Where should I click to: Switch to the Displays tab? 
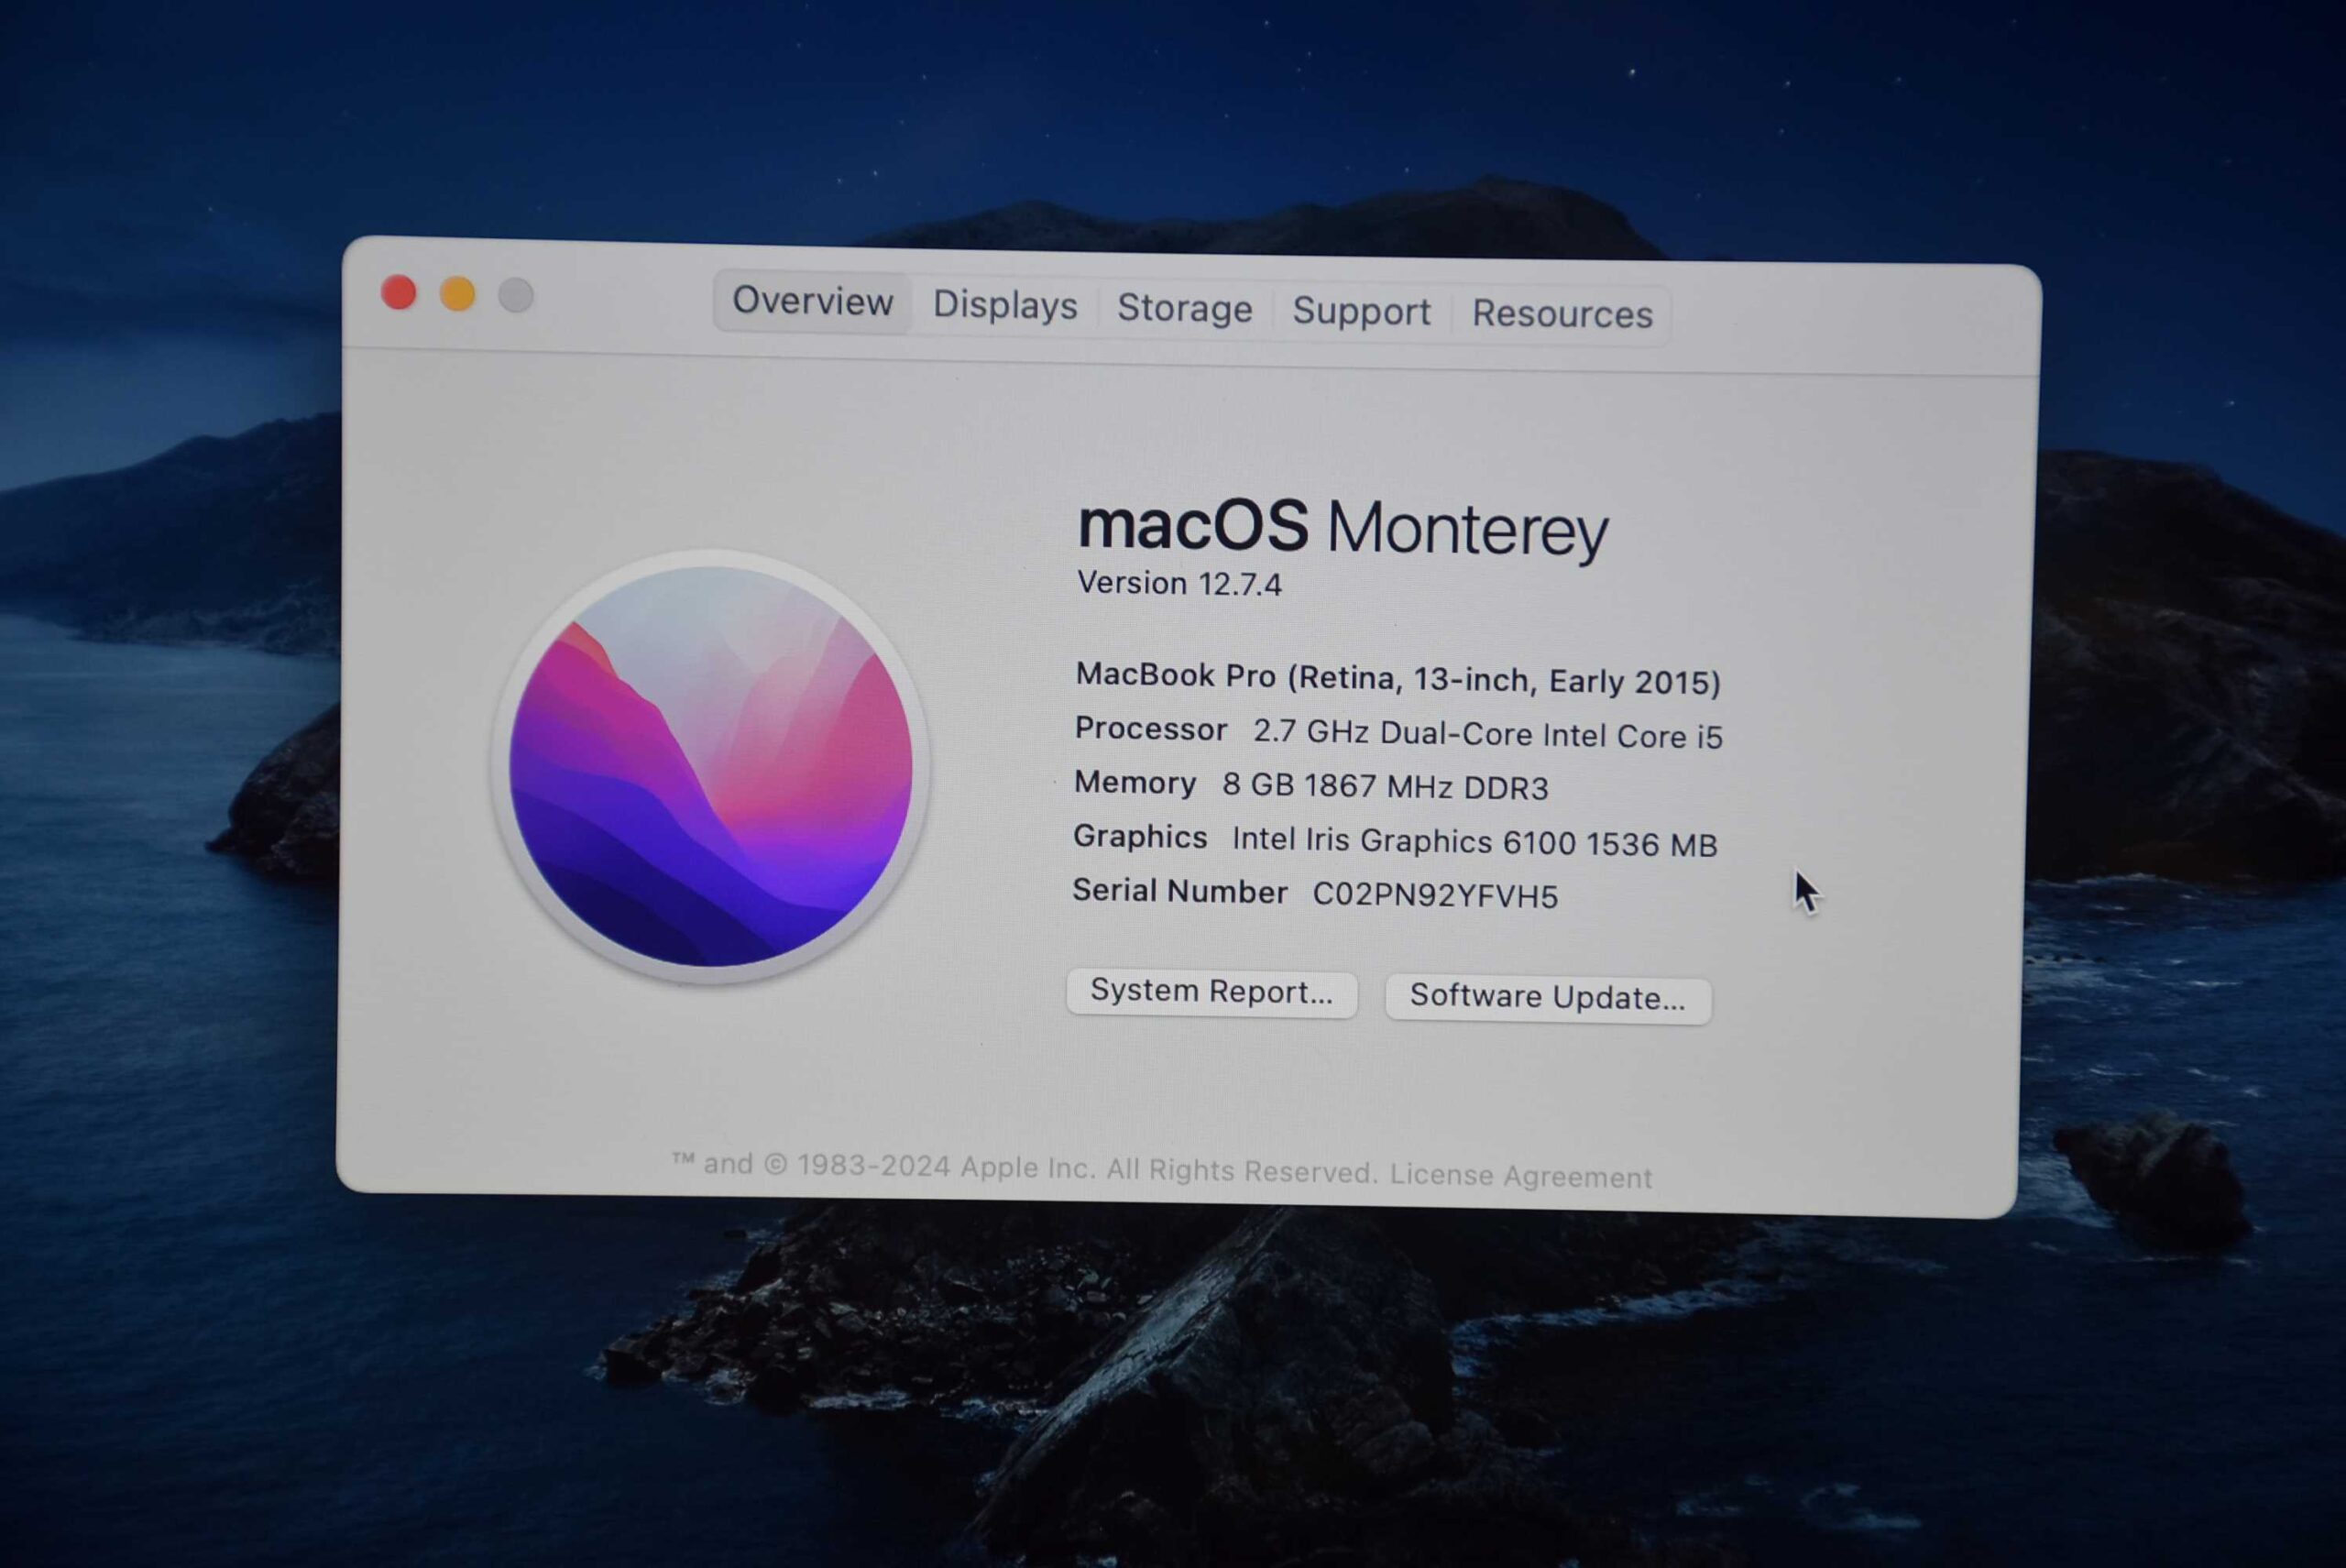pyautogui.click(x=1004, y=305)
